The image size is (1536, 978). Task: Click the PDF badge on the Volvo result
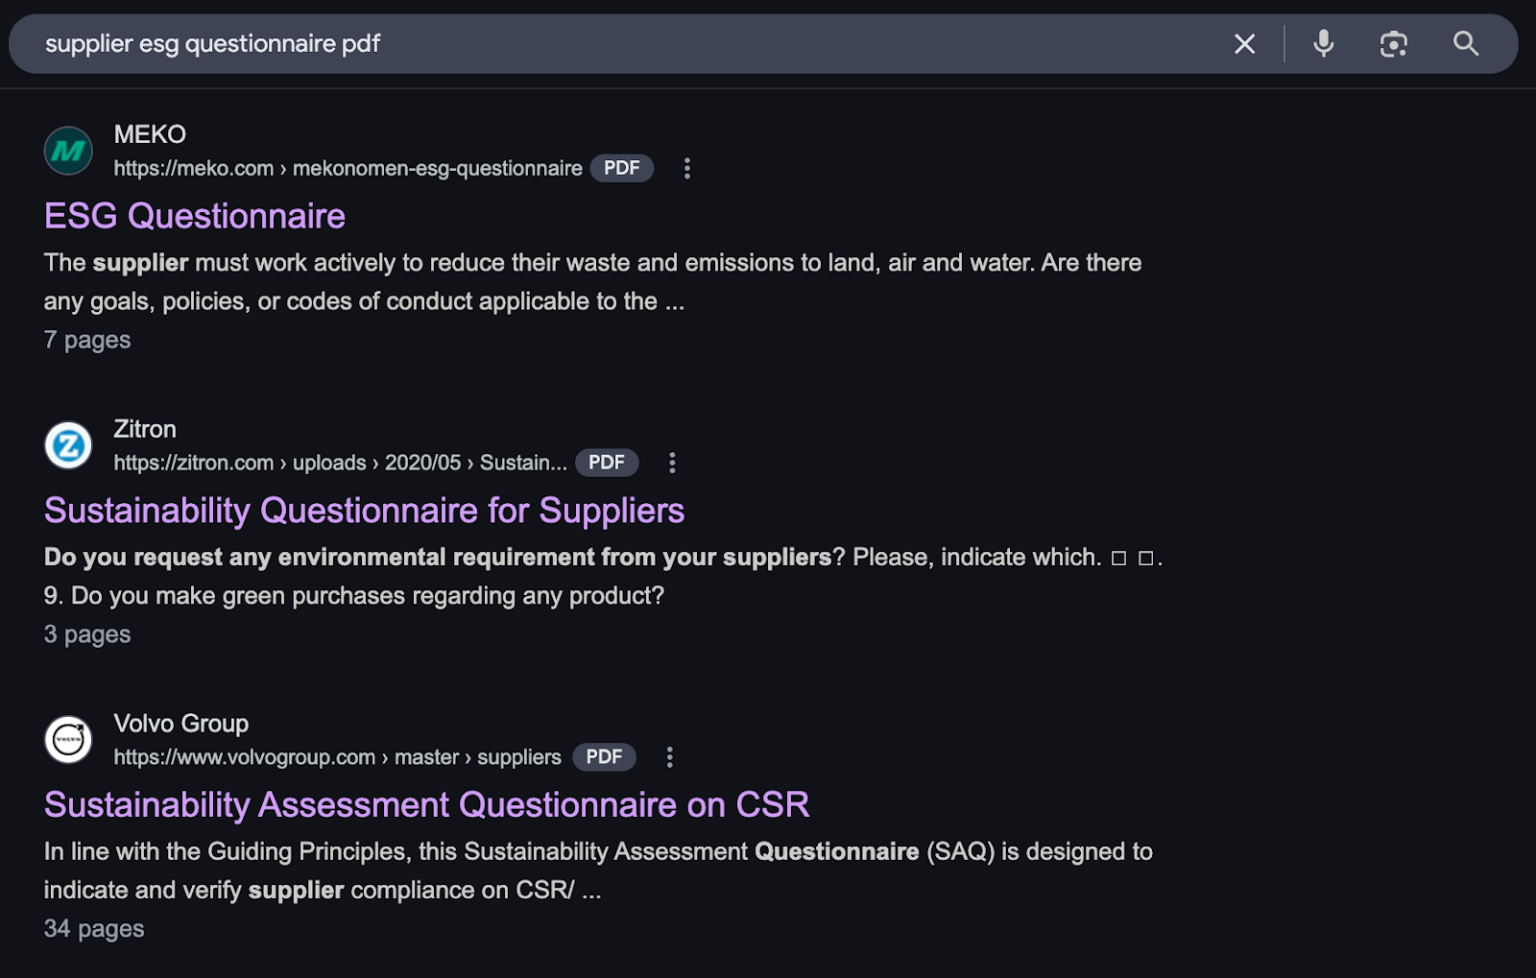coord(604,757)
